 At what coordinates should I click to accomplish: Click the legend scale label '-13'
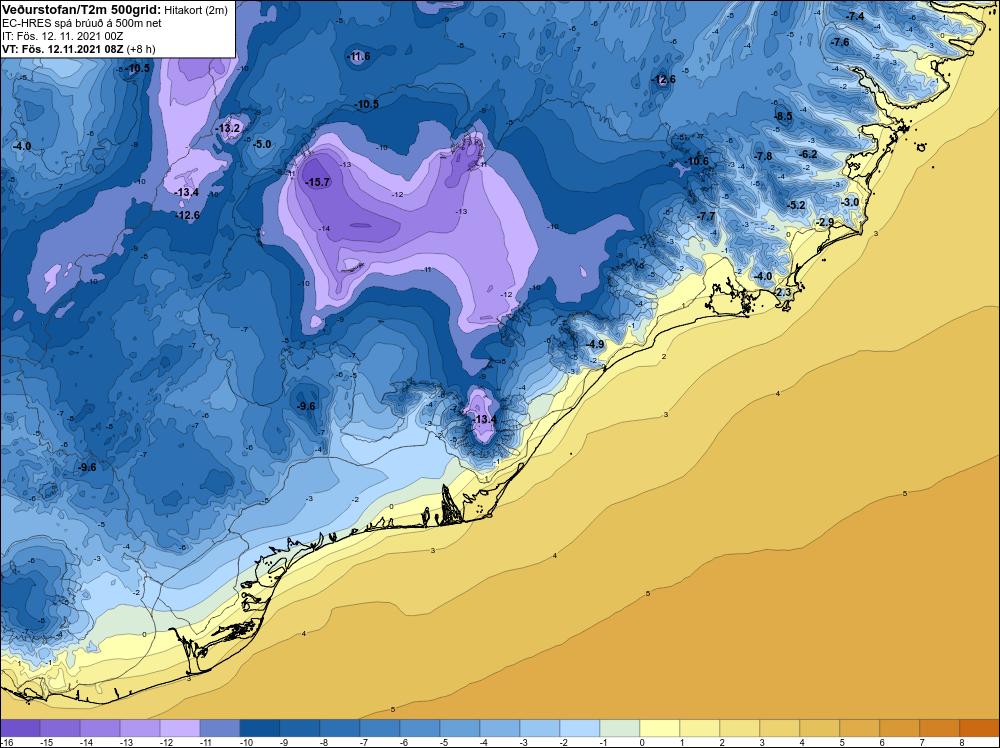(x=126, y=742)
